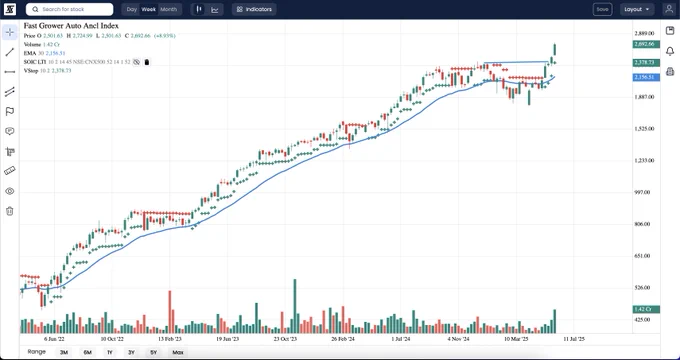680x360 pixels.
Task: Set range to 5Y
Action: tap(154, 352)
